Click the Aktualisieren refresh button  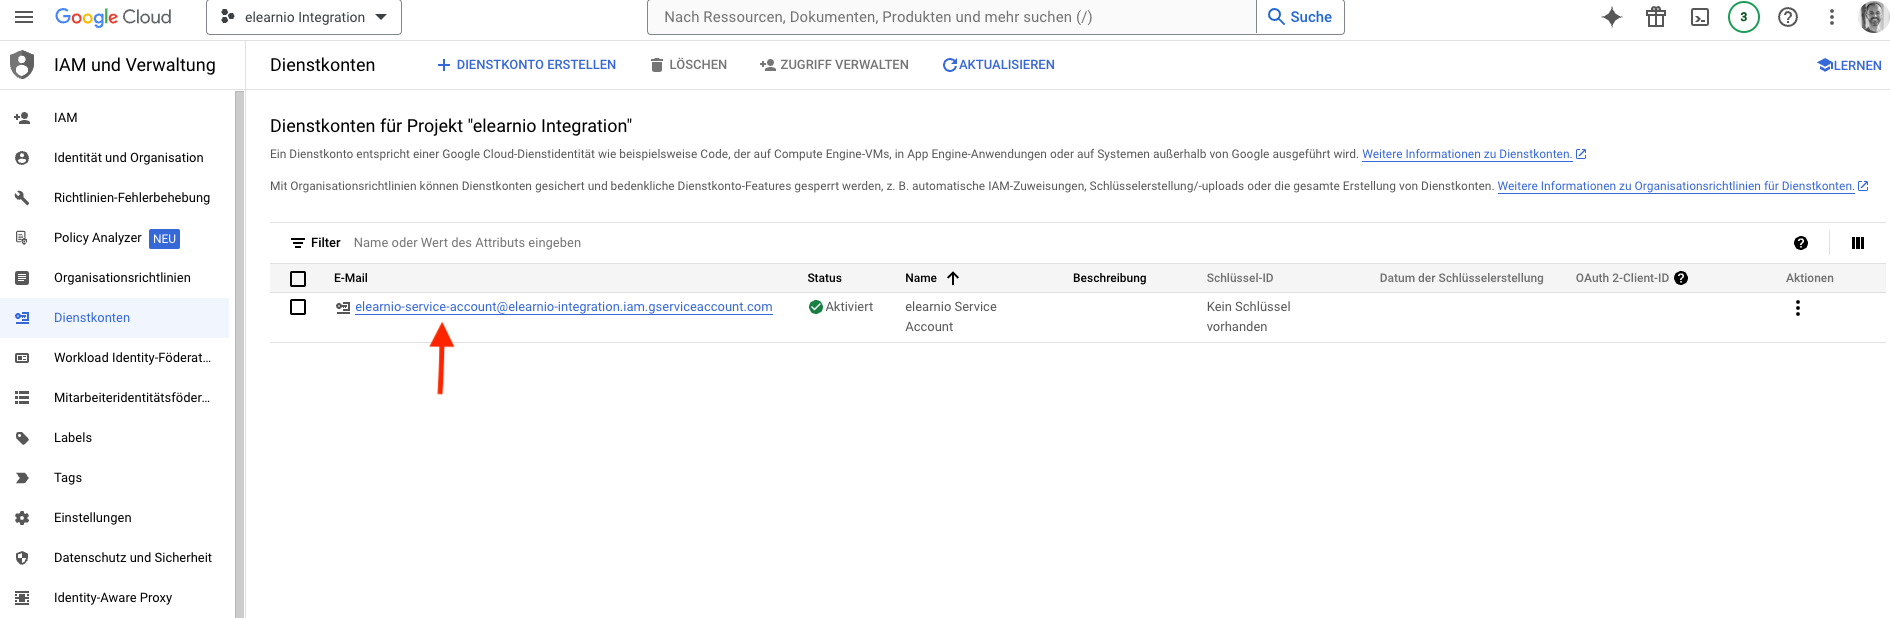click(x=998, y=65)
